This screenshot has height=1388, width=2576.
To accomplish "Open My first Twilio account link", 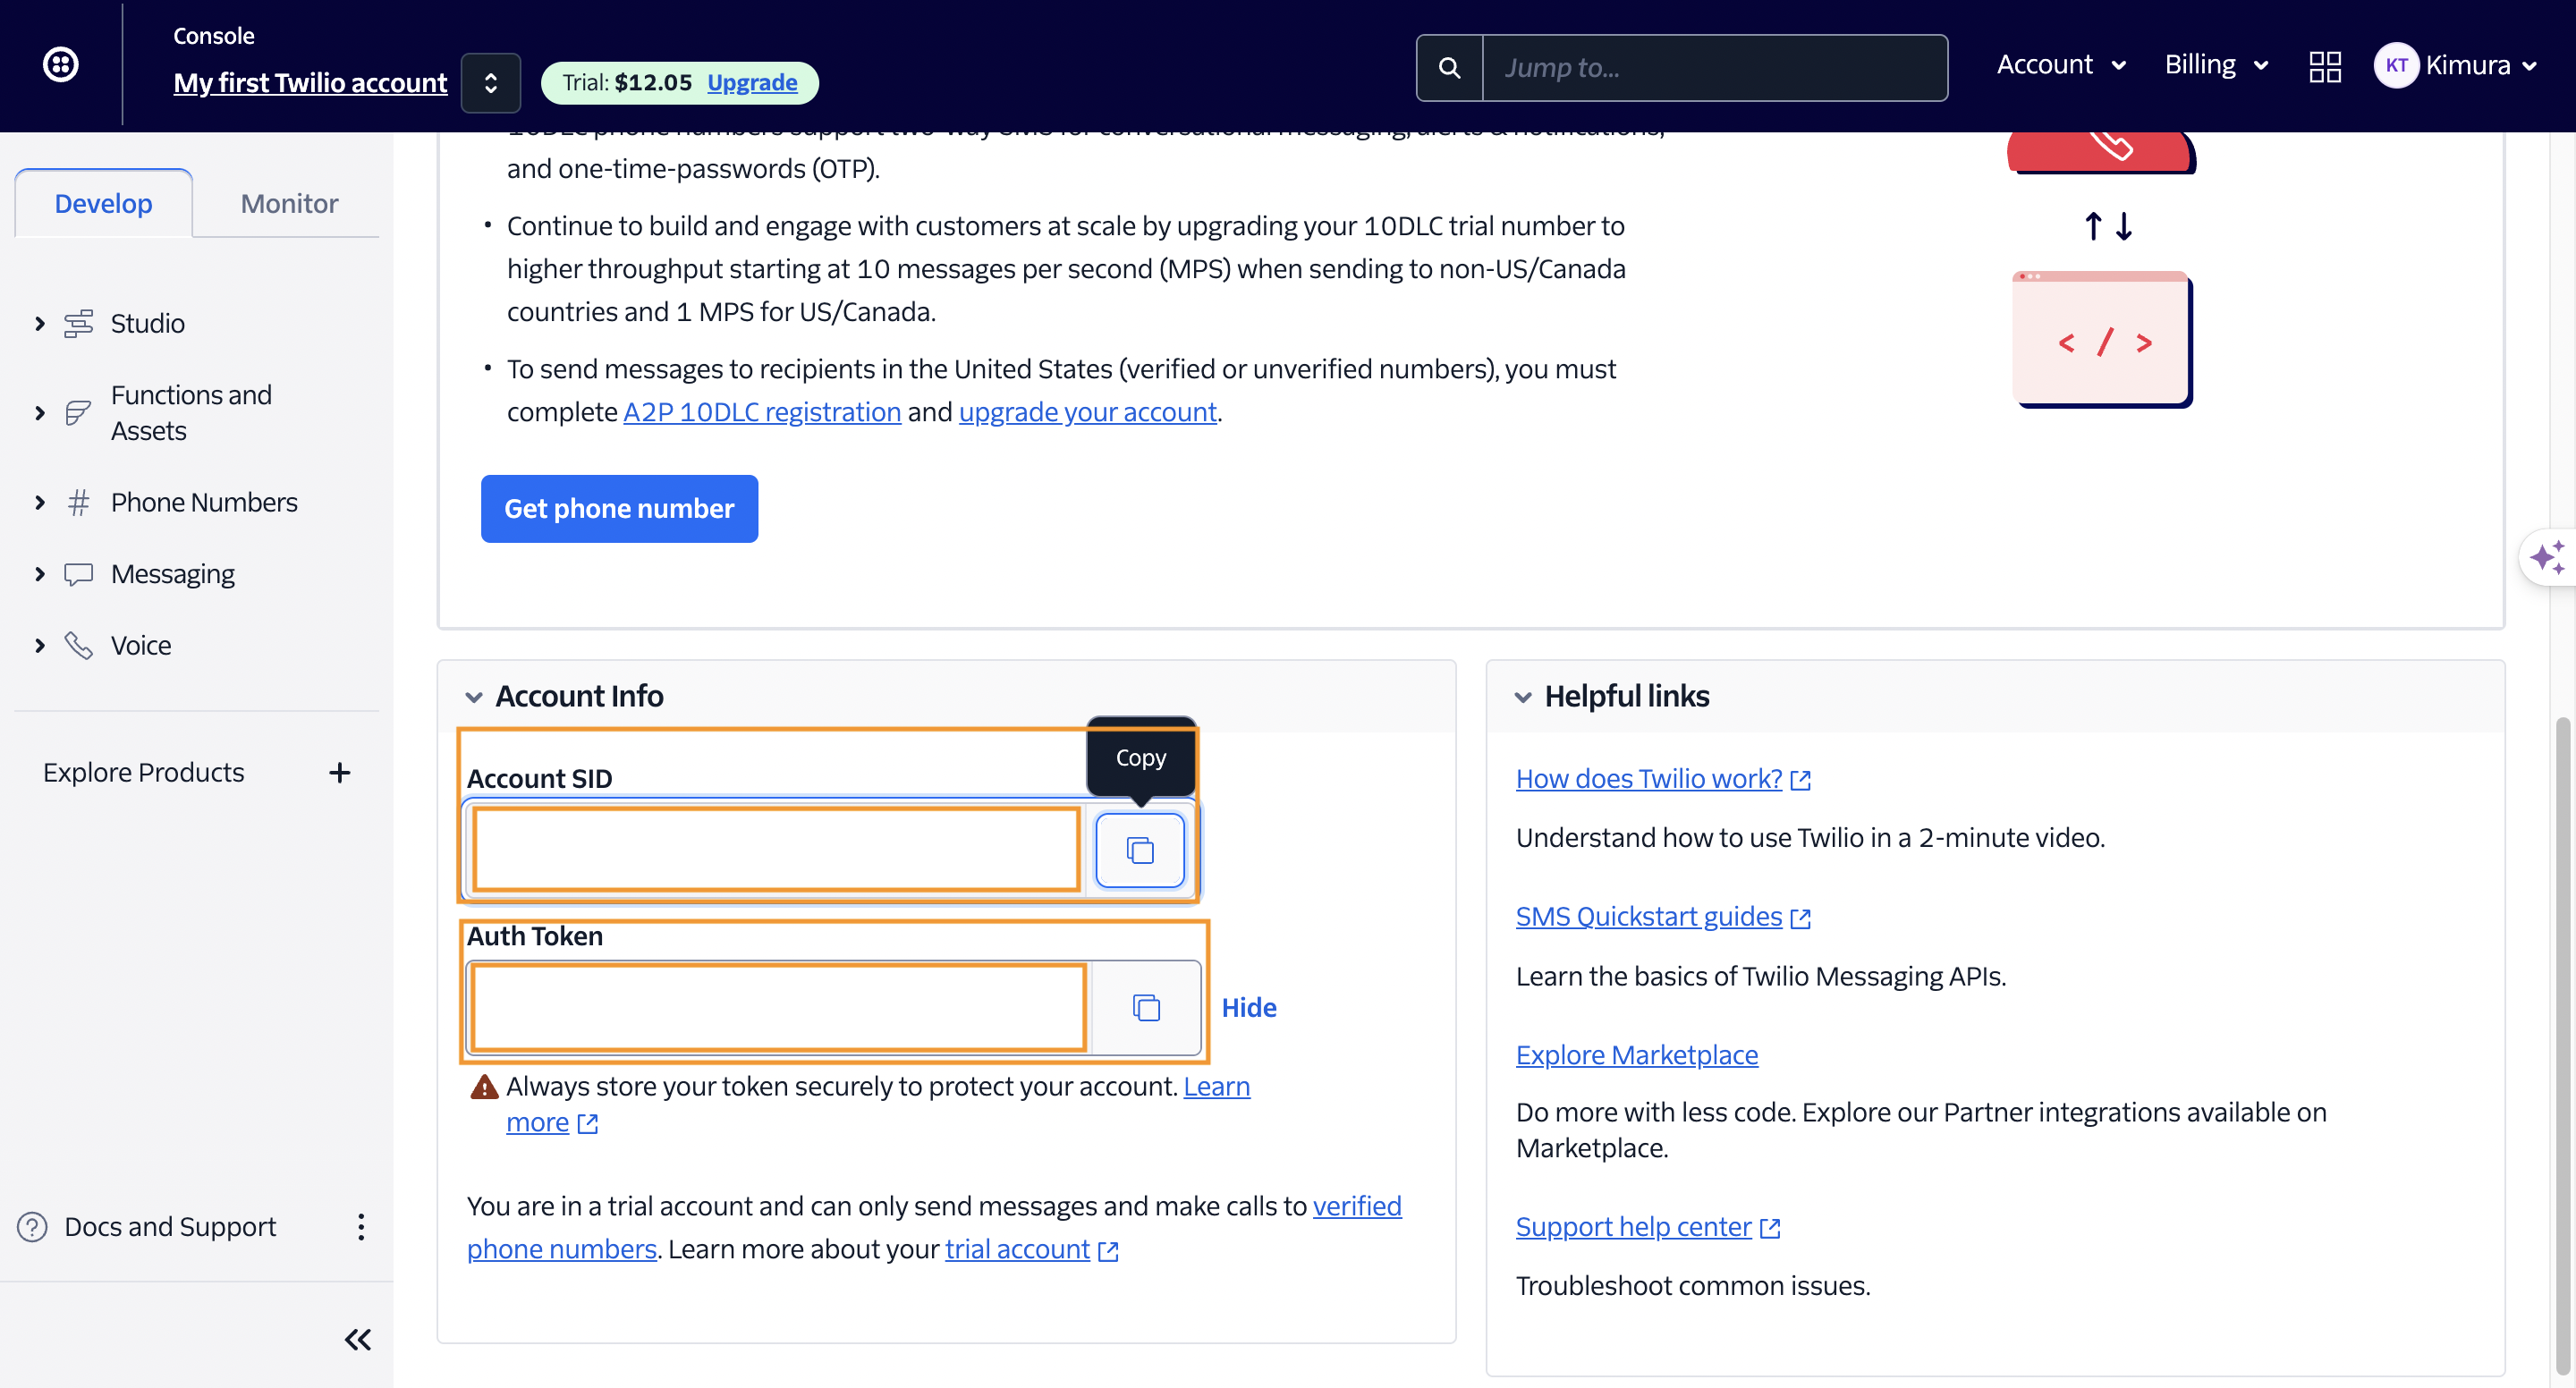I will click(310, 82).
